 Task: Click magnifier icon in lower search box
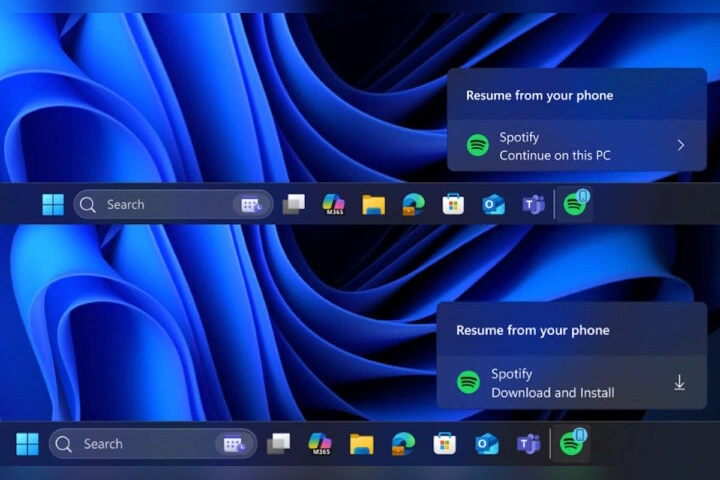click(63, 444)
